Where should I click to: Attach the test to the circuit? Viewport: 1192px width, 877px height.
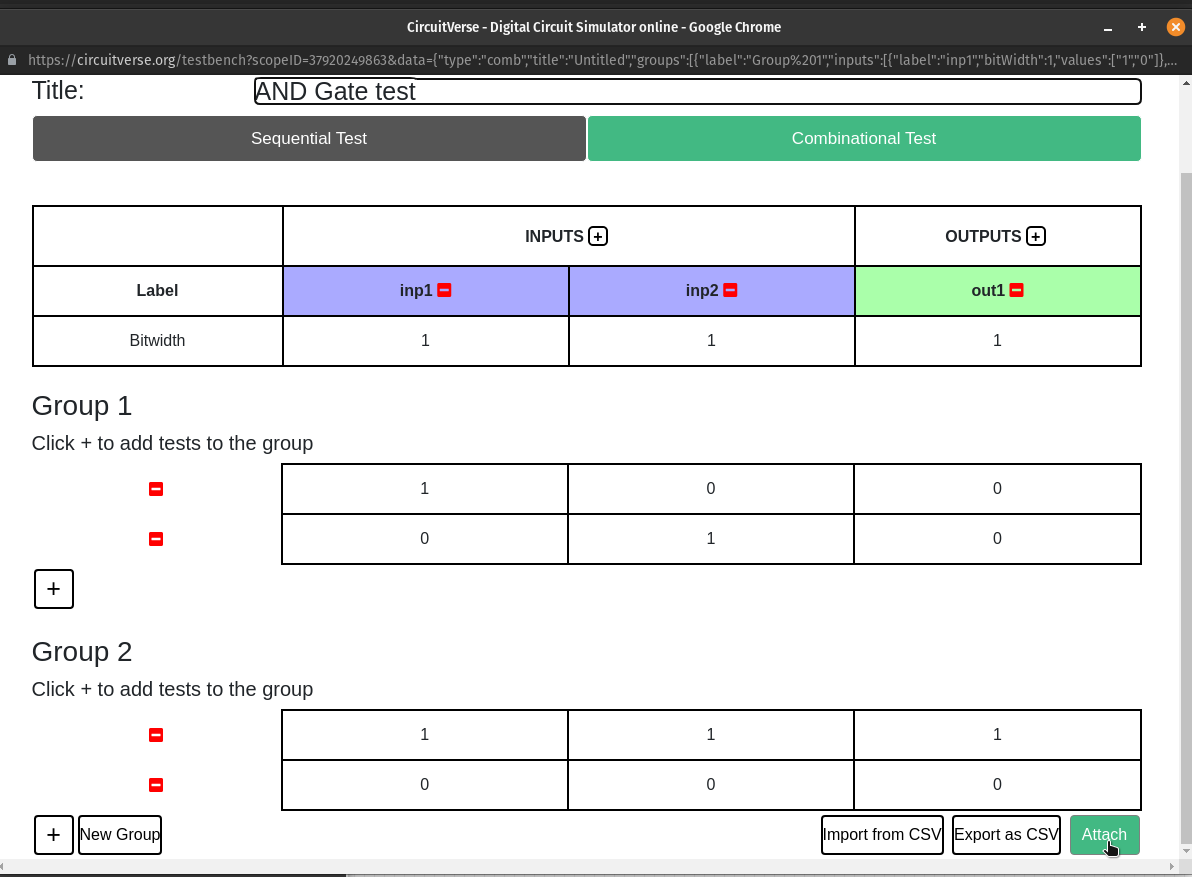1104,835
